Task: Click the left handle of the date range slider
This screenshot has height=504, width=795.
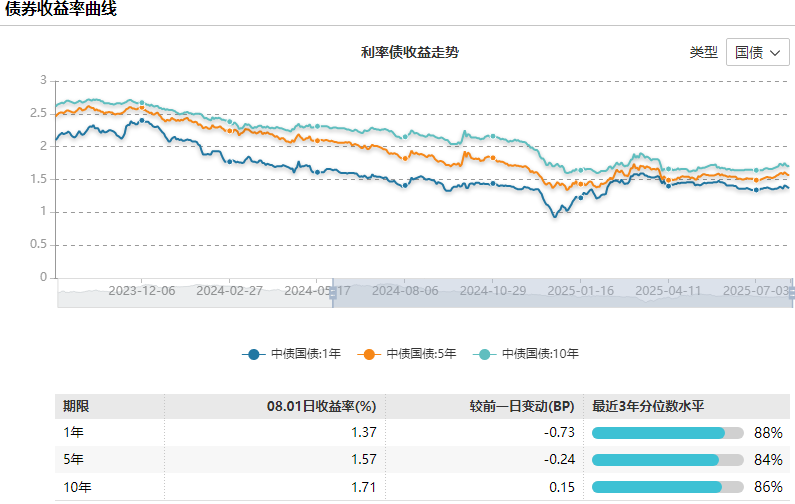Action: [333, 293]
